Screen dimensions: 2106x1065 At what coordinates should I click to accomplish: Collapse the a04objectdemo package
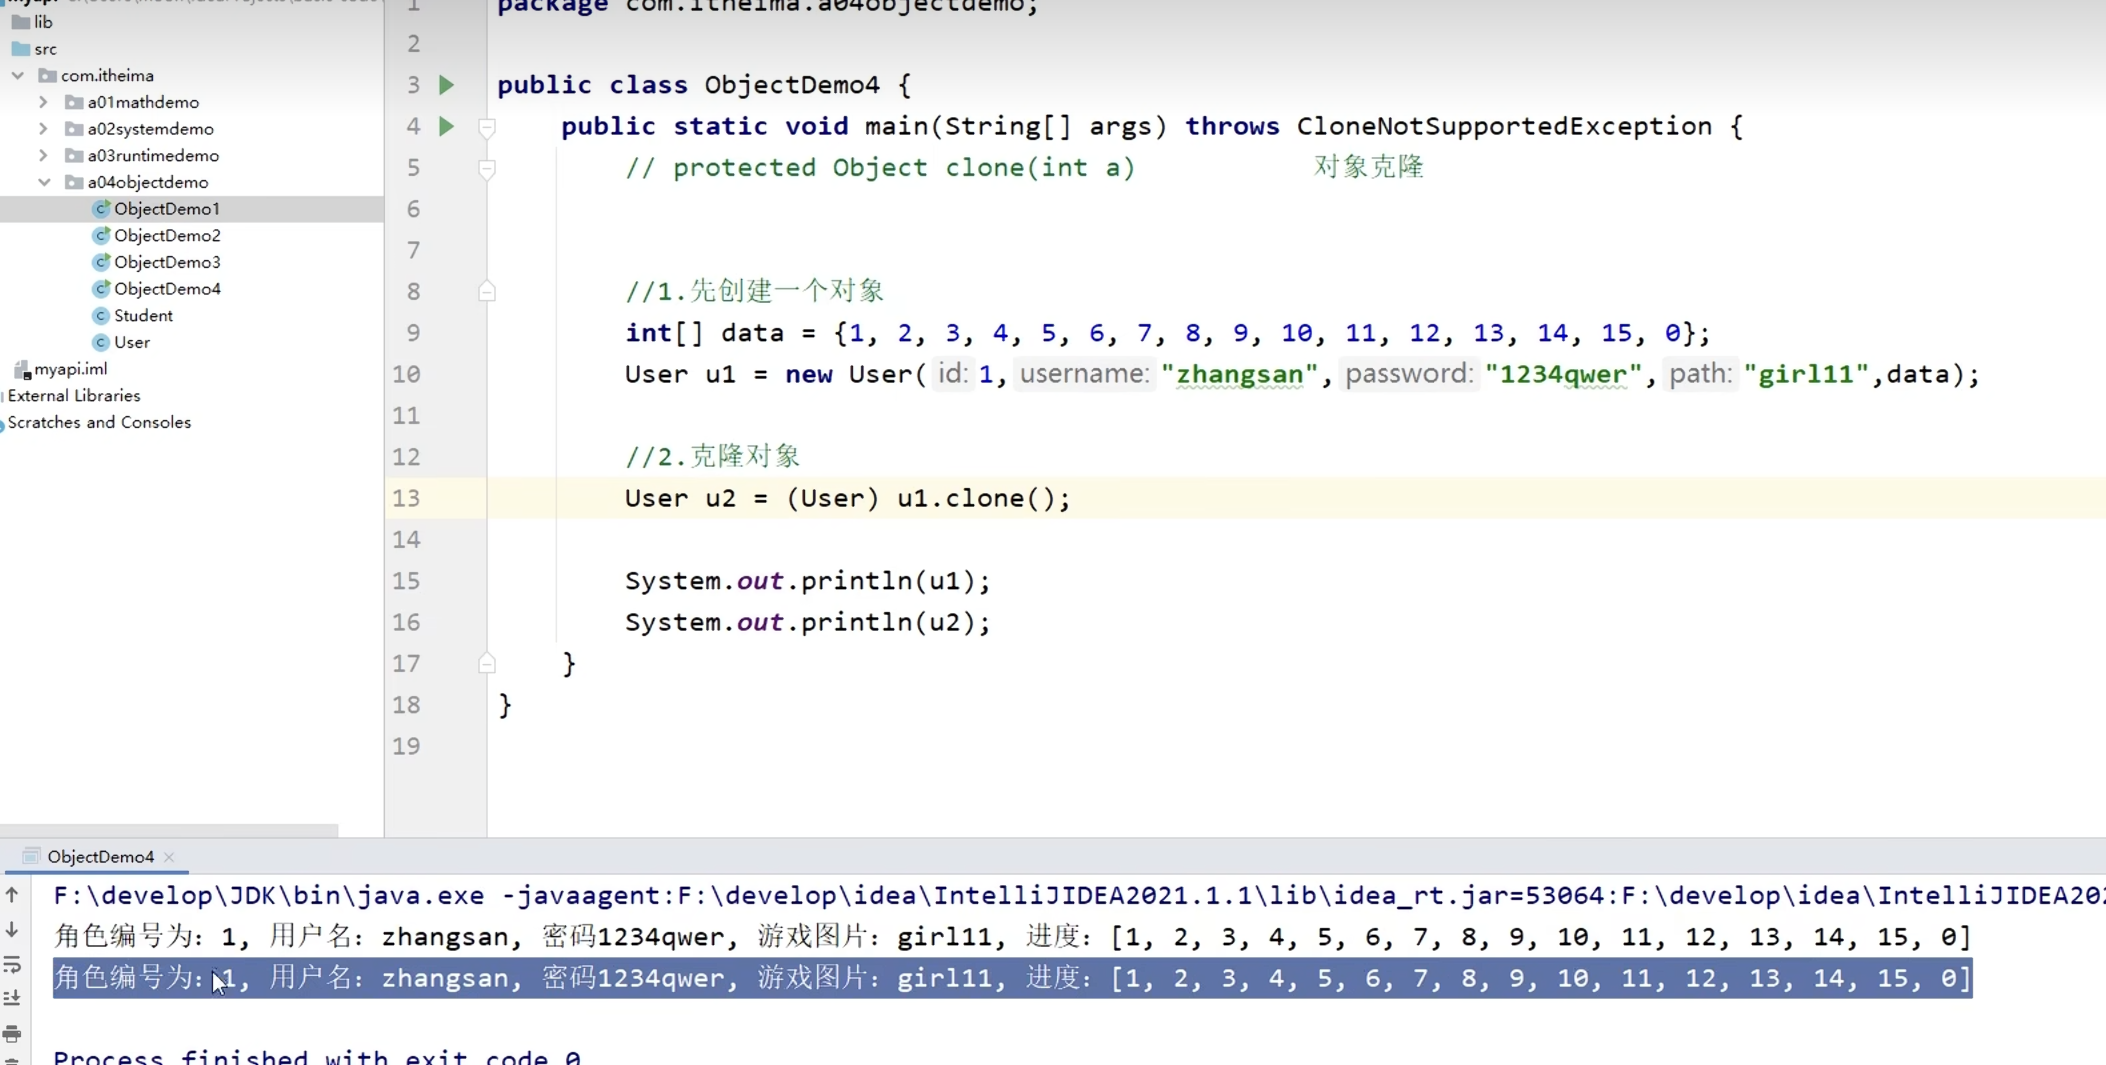pos(44,182)
